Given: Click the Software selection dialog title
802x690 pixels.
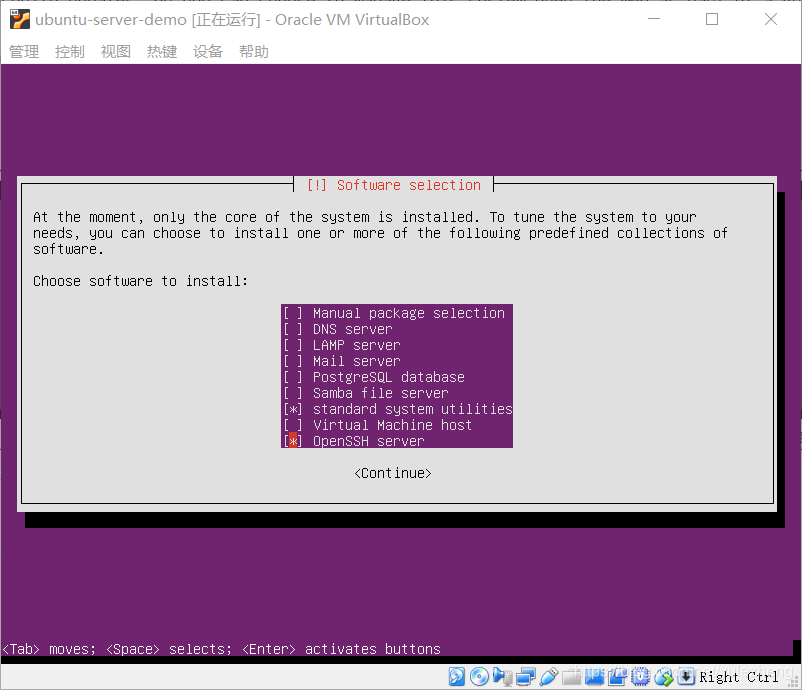Looking at the screenshot, I should [394, 185].
